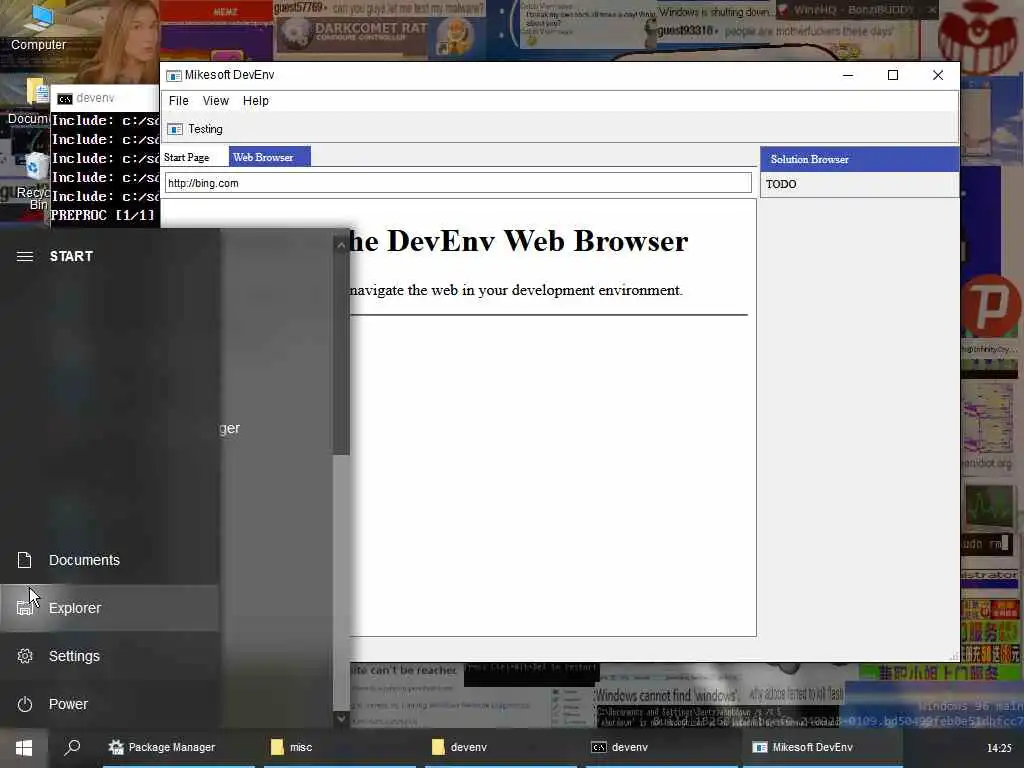
Task: Click the Windows Start button on taskbar
Action: pyautogui.click(x=24, y=748)
